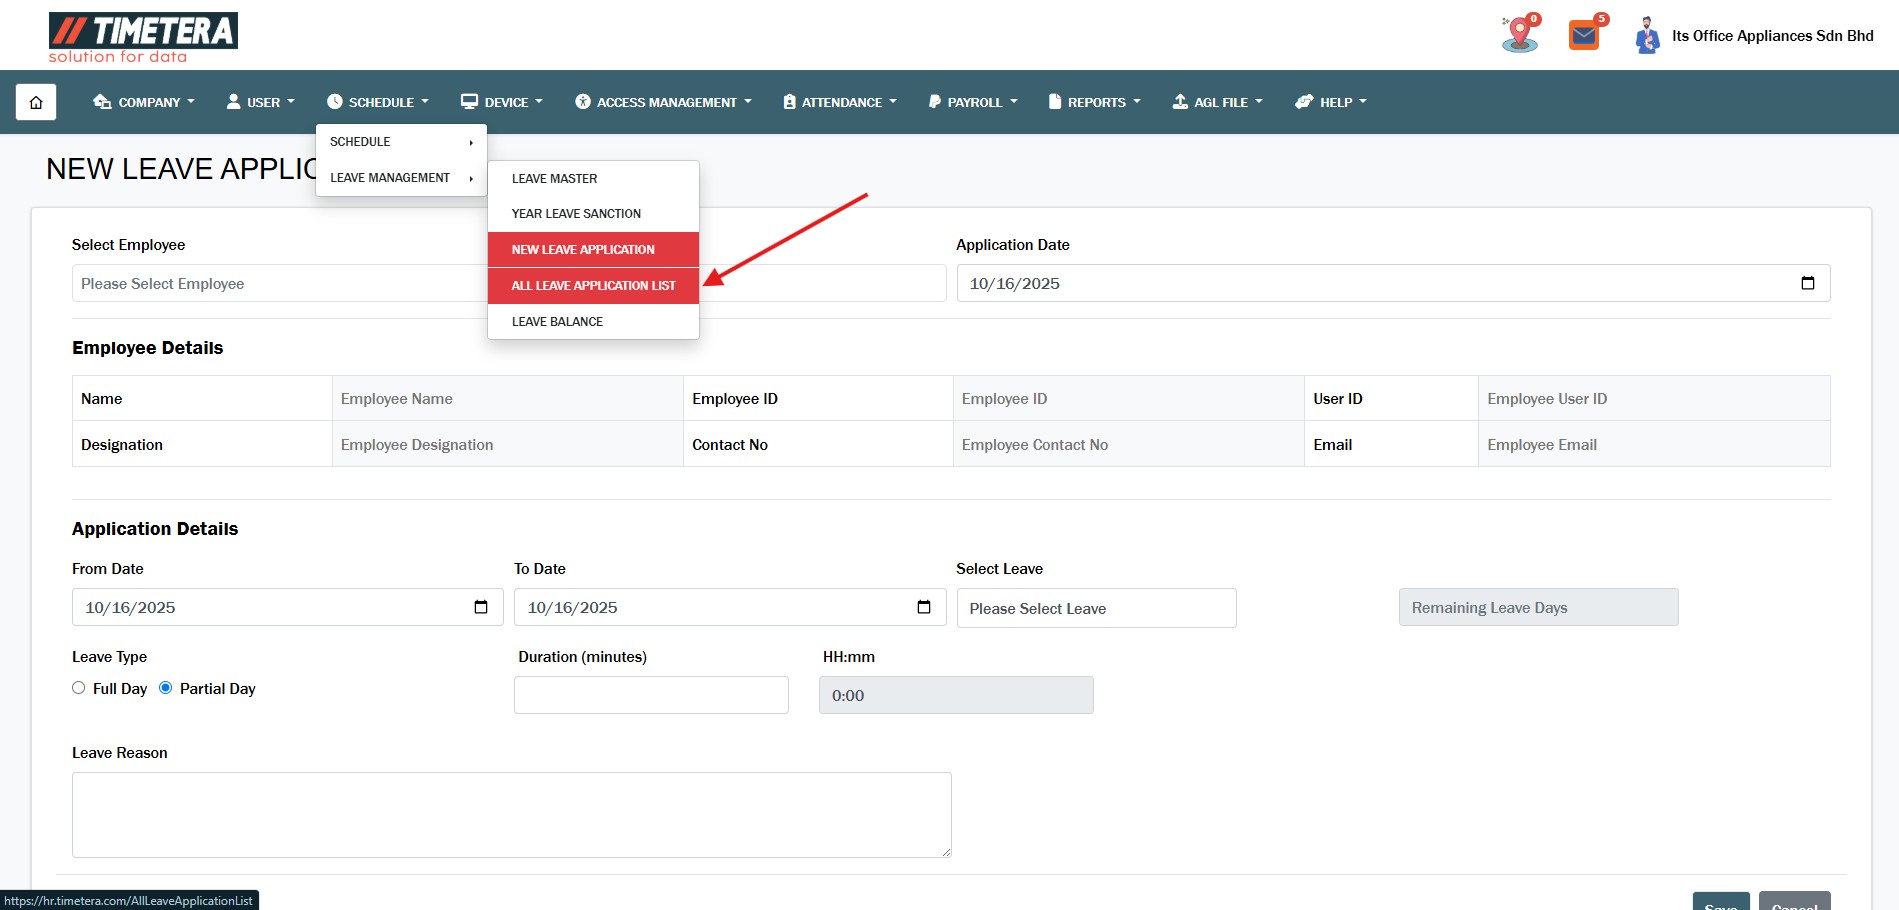Click into the Leave Reason text area
Viewport: 1899px width, 910px height.
click(511, 814)
